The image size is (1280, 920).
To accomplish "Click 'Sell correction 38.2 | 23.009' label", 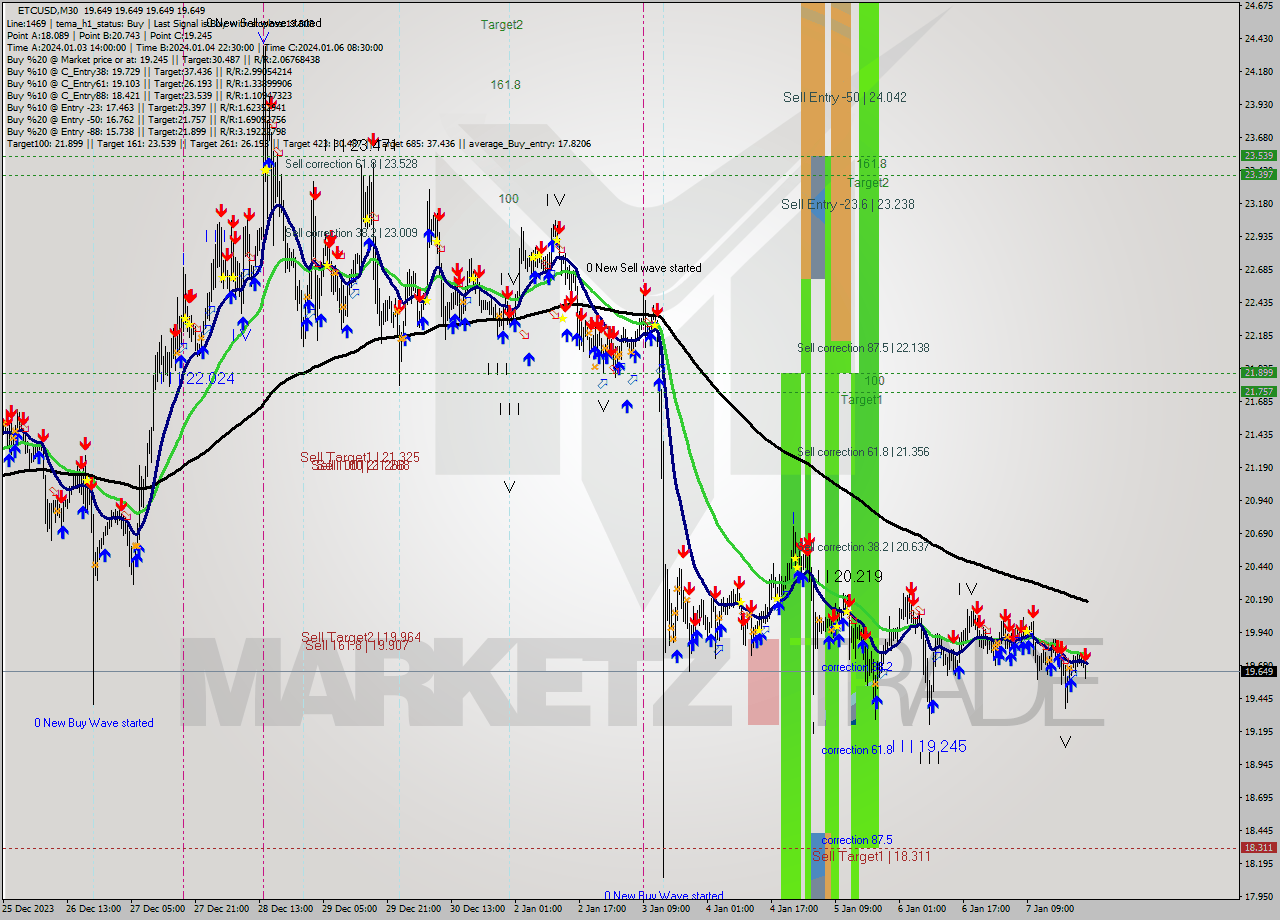I will pyautogui.click(x=351, y=233).
